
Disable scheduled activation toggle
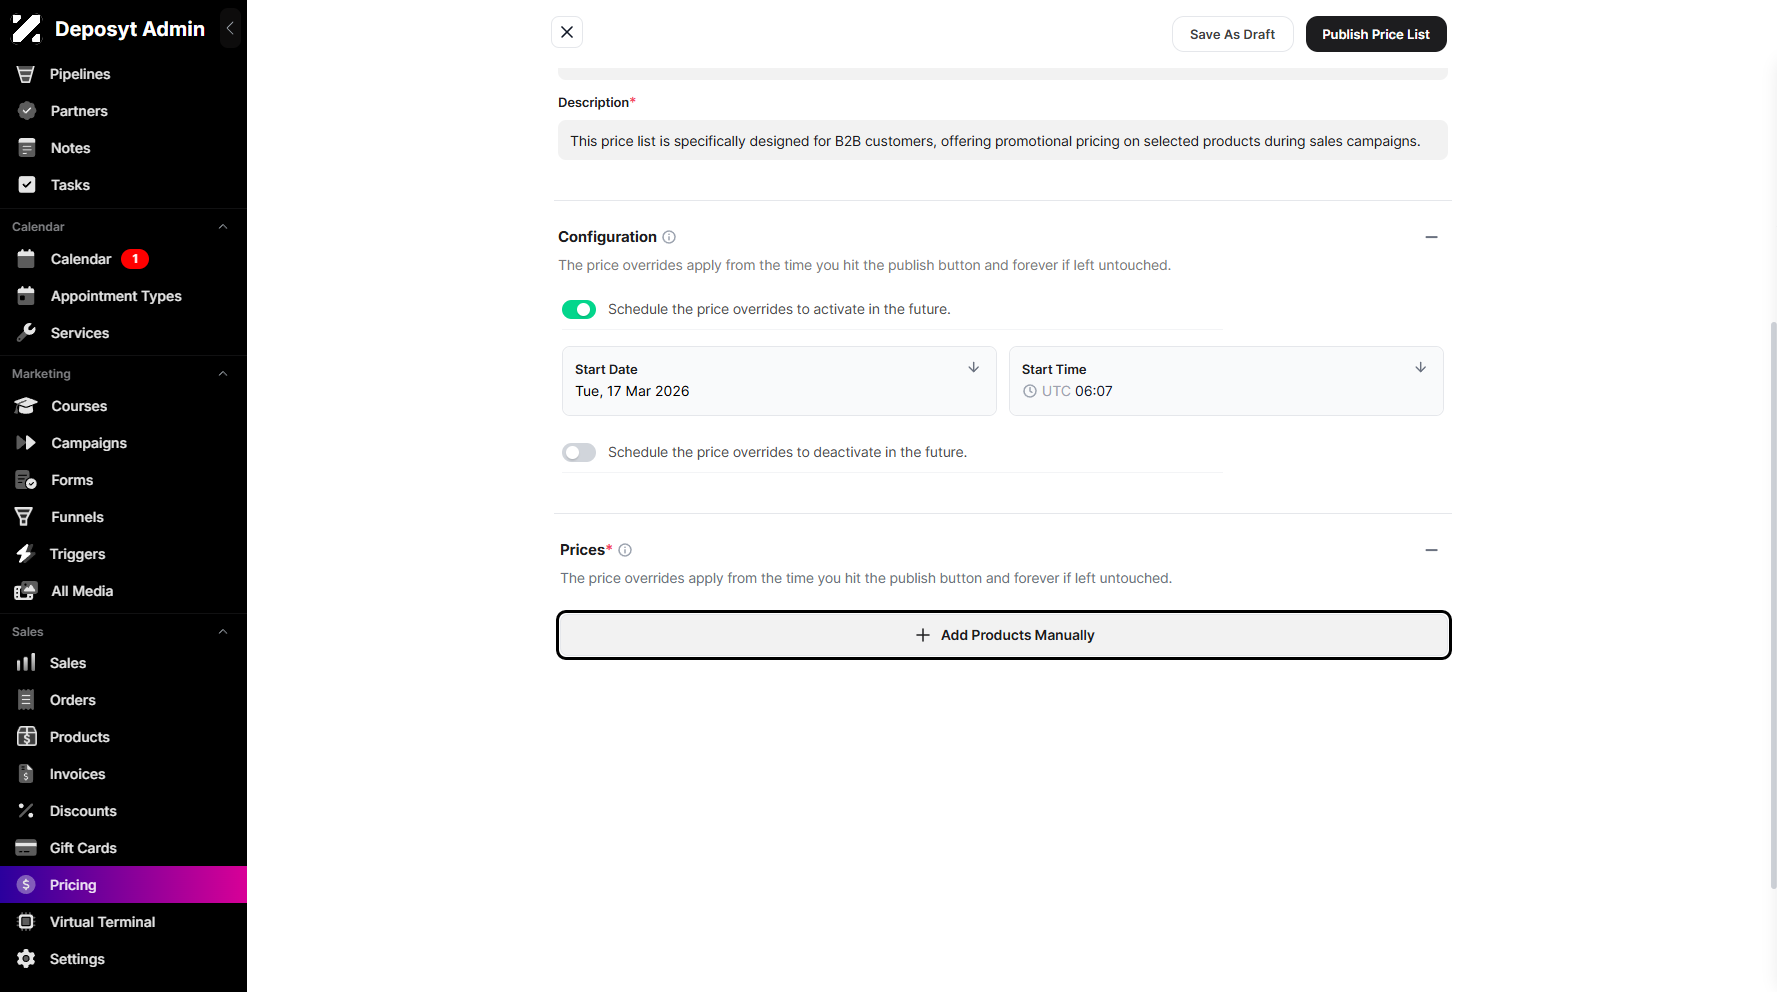point(579,310)
